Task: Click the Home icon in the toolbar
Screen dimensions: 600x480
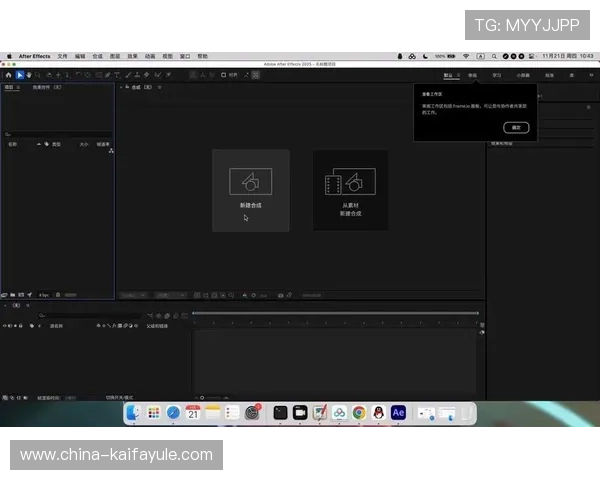Action: click(x=8, y=74)
